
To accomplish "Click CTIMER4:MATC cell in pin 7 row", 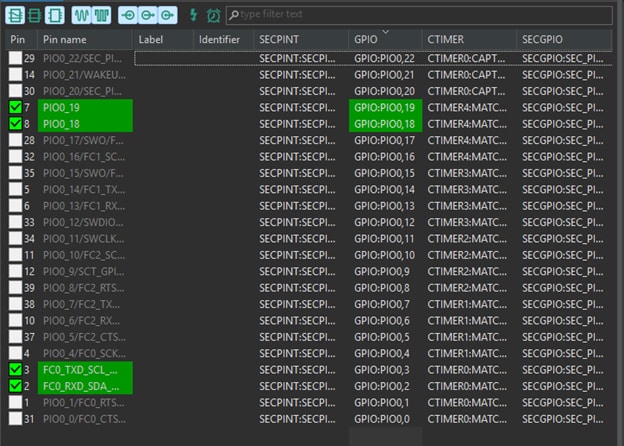I will pos(469,107).
